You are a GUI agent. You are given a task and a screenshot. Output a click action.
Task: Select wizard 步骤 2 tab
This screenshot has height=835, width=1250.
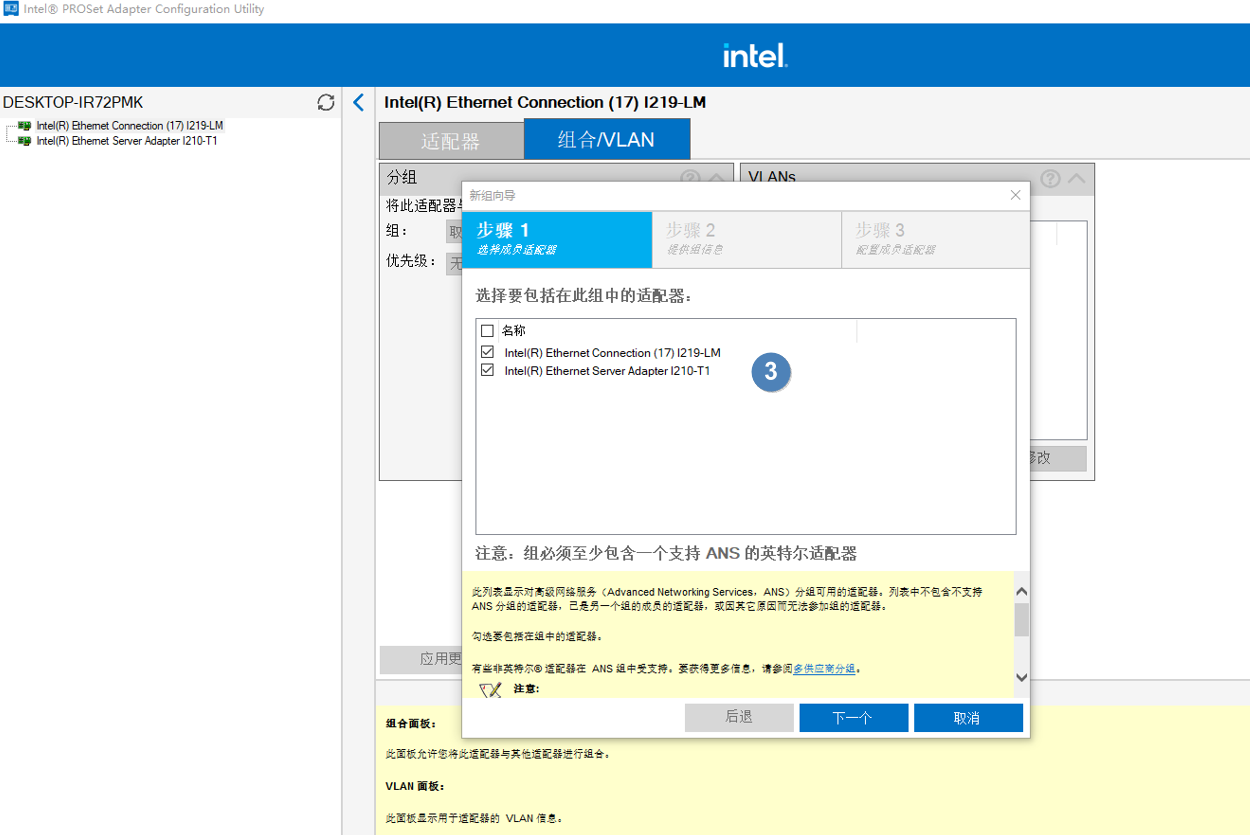coord(747,239)
